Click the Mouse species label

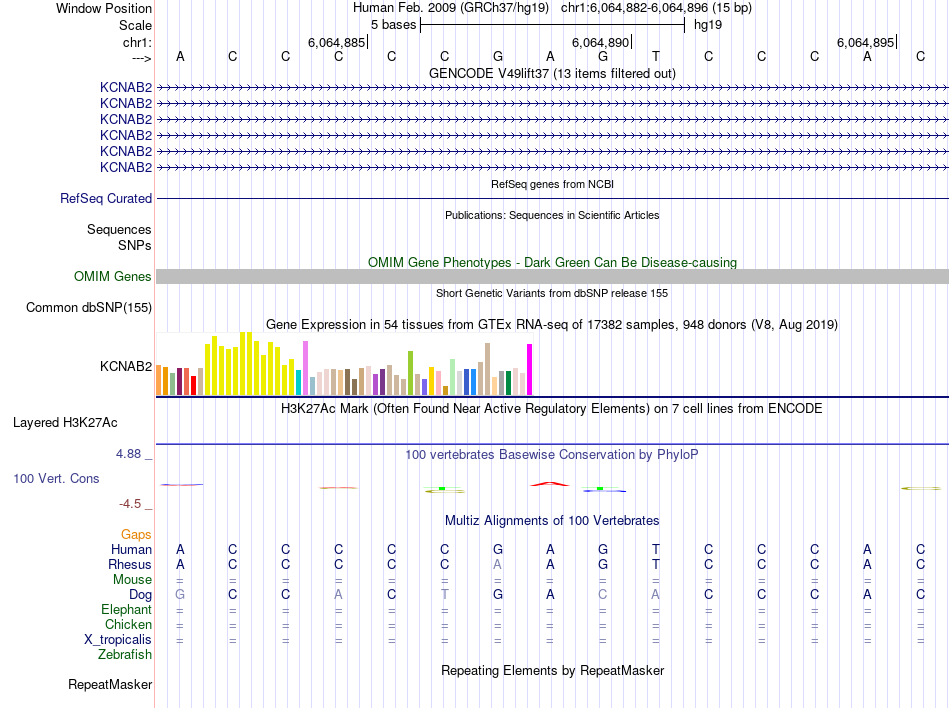[132, 580]
